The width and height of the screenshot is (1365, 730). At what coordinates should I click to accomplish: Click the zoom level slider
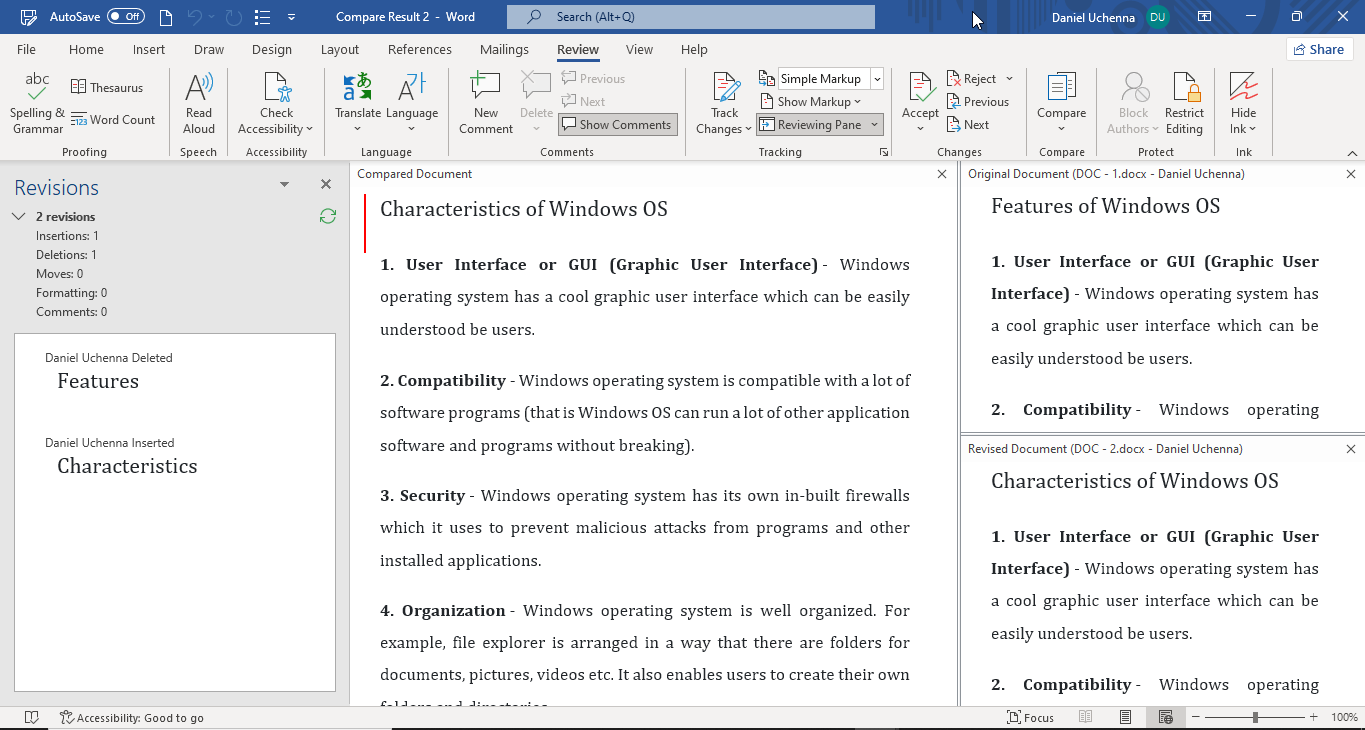coord(1253,717)
